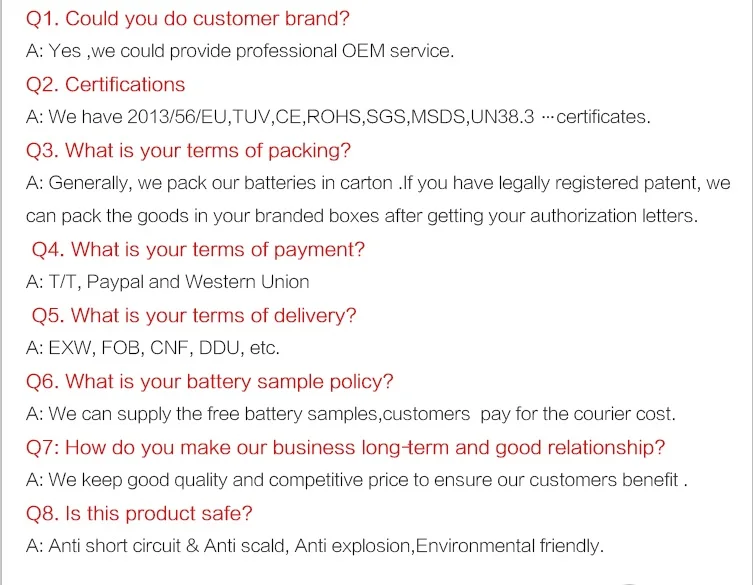Image resolution: width=753 pixels, height=585 pixels.
Task: Click the 'EXW, FOB, CNF, DDU, etc.' answer
Action: click(x=153, y=348)
